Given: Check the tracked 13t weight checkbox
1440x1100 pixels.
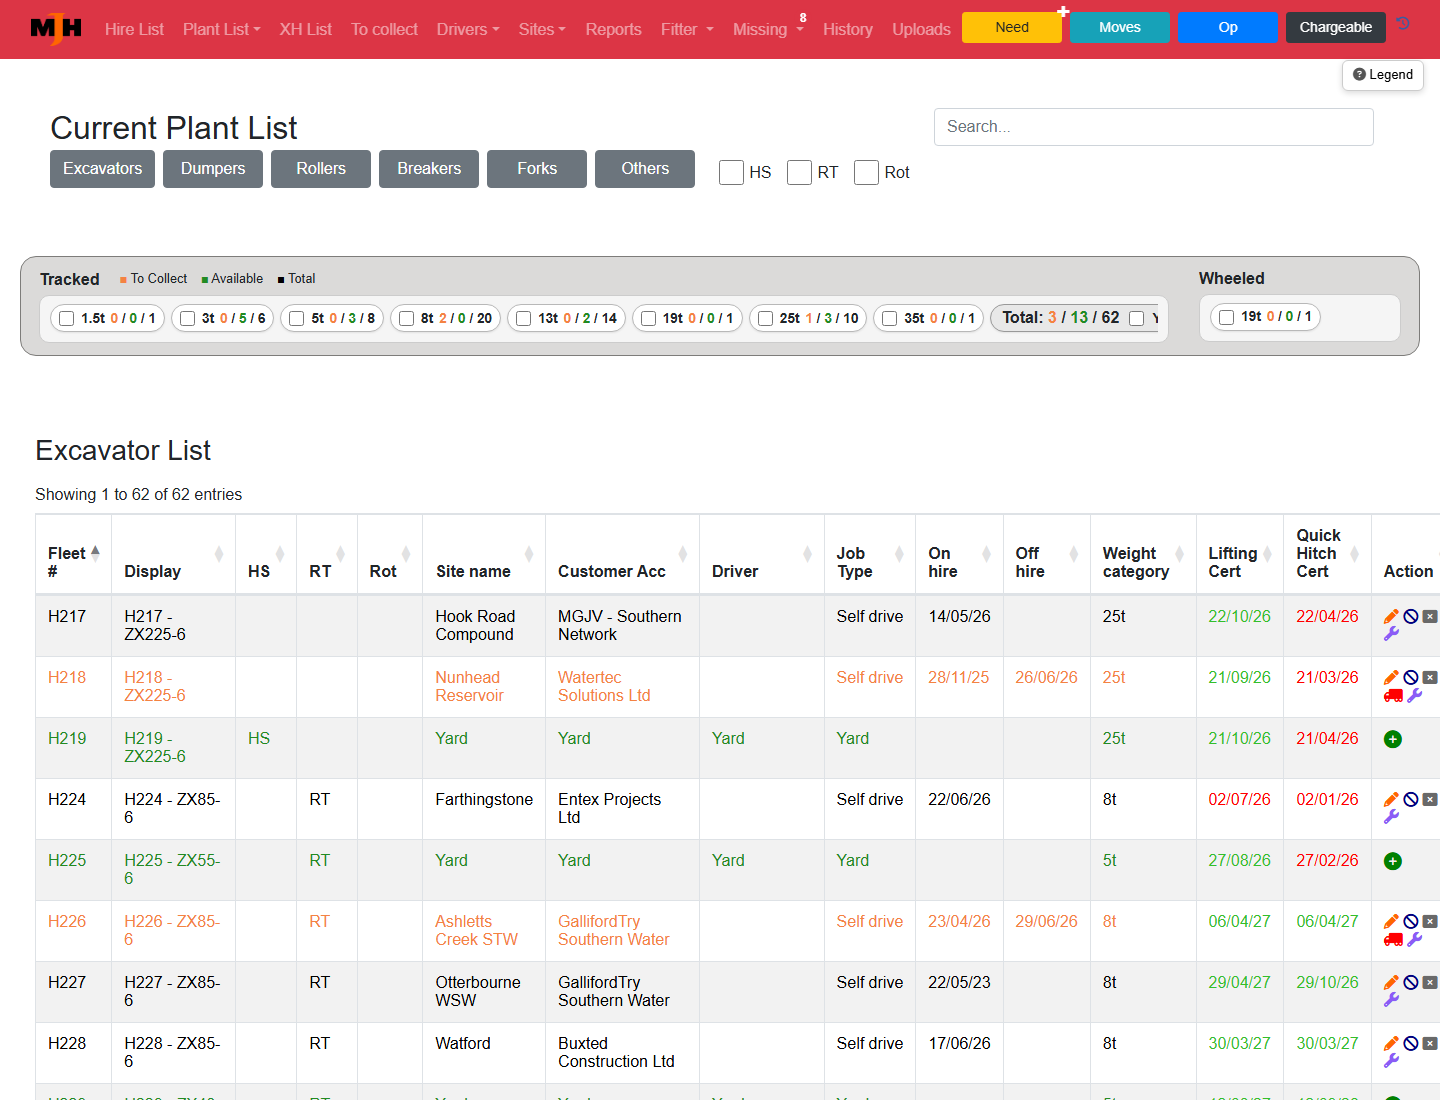Looking at the screenshot, I should (523, 318).
